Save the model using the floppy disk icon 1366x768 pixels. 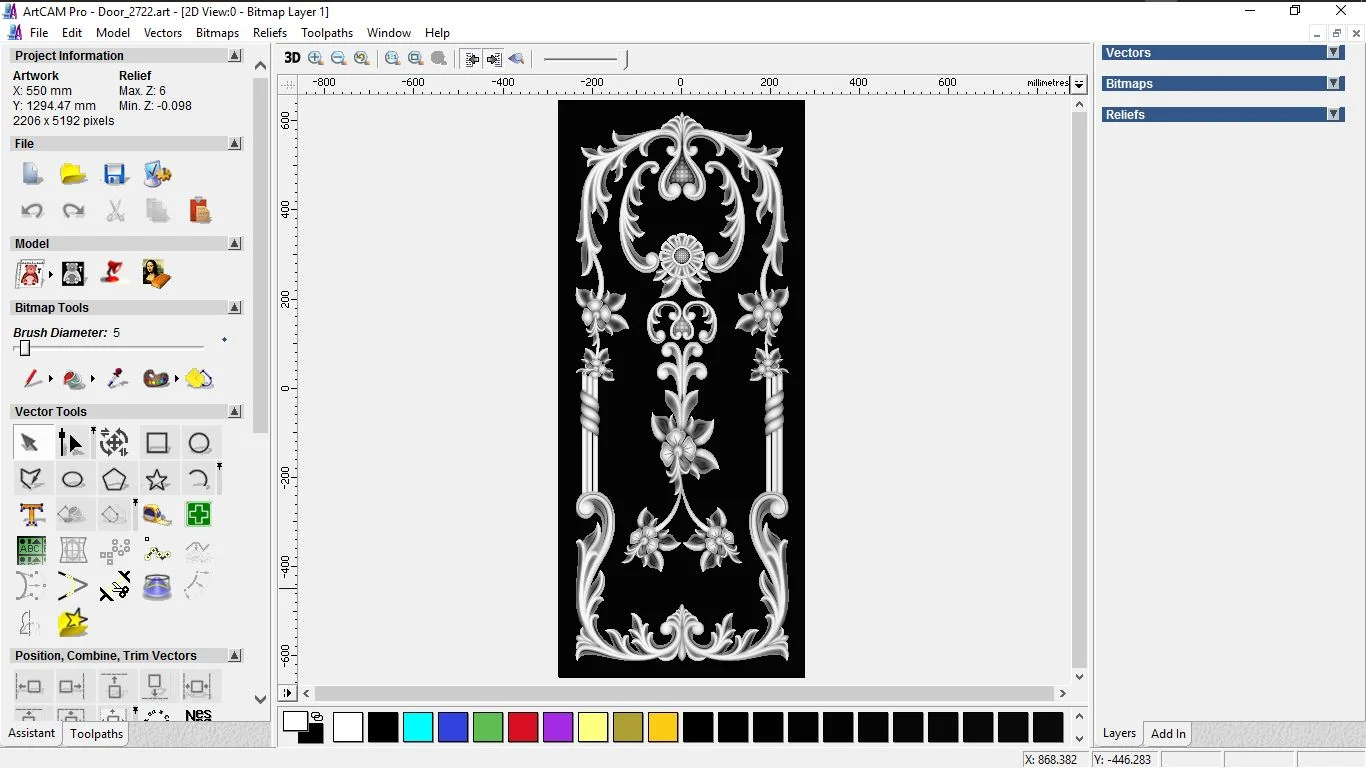point(115,174)
